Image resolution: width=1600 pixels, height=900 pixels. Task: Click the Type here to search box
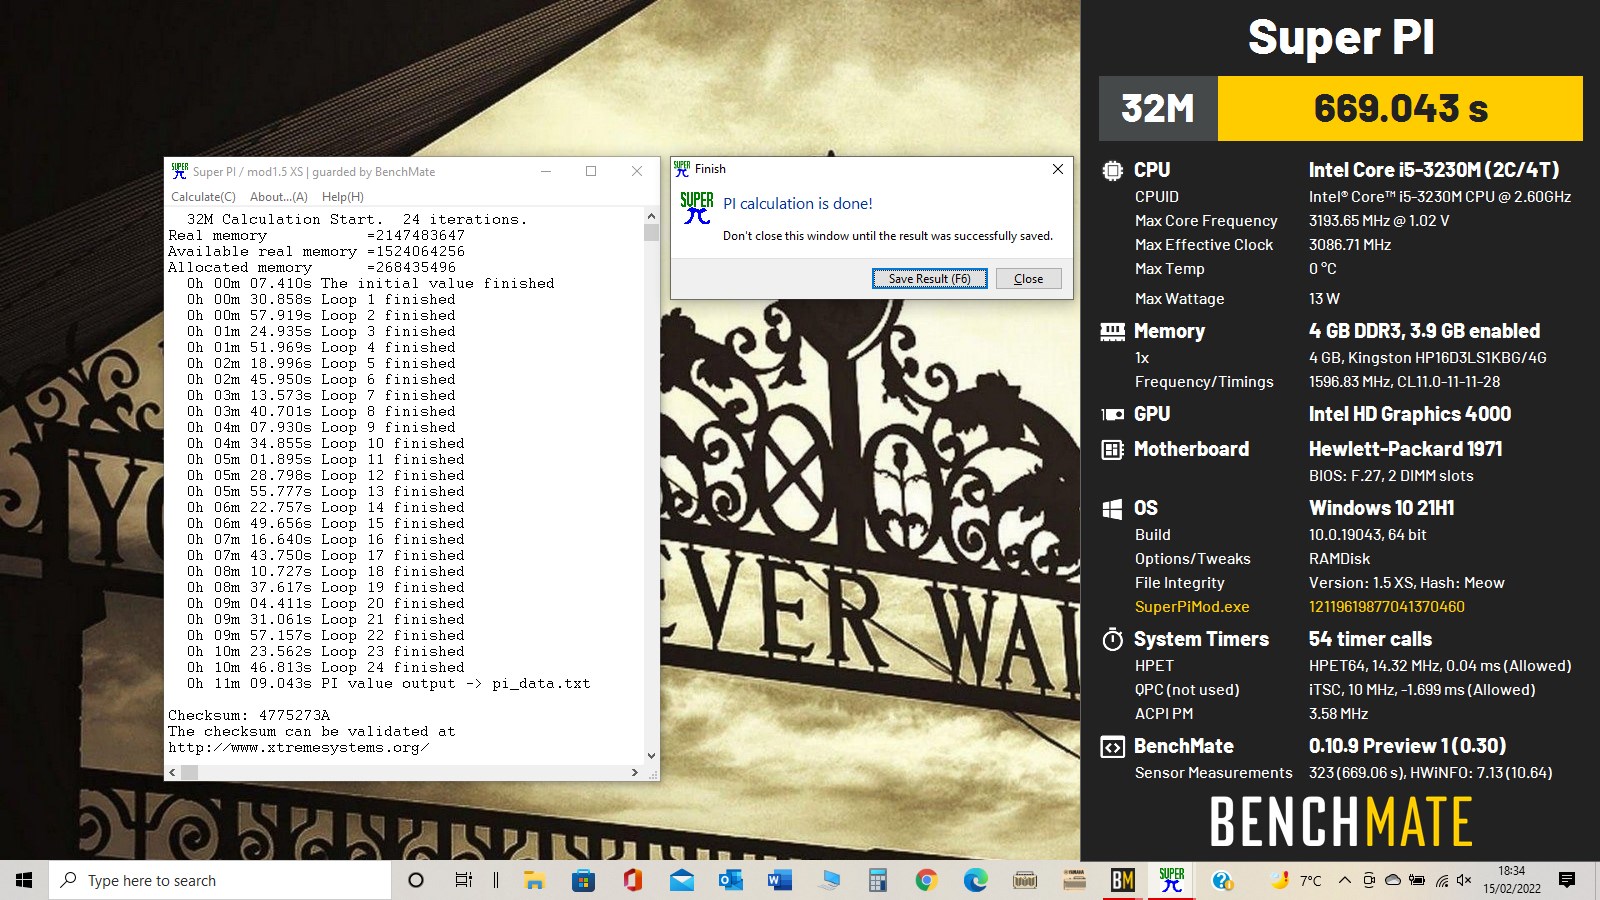[220, 880]
